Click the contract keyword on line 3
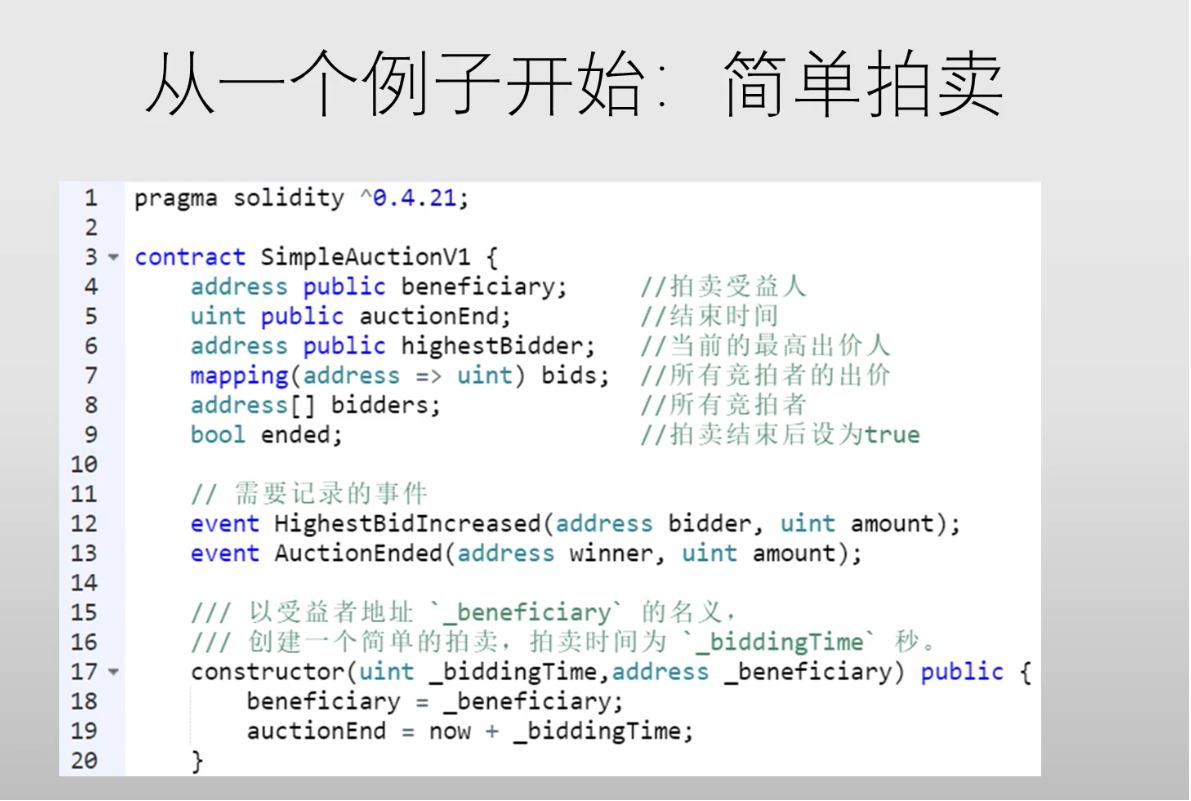This screenshot has height=801, width=1191. [x=189, y=257]
